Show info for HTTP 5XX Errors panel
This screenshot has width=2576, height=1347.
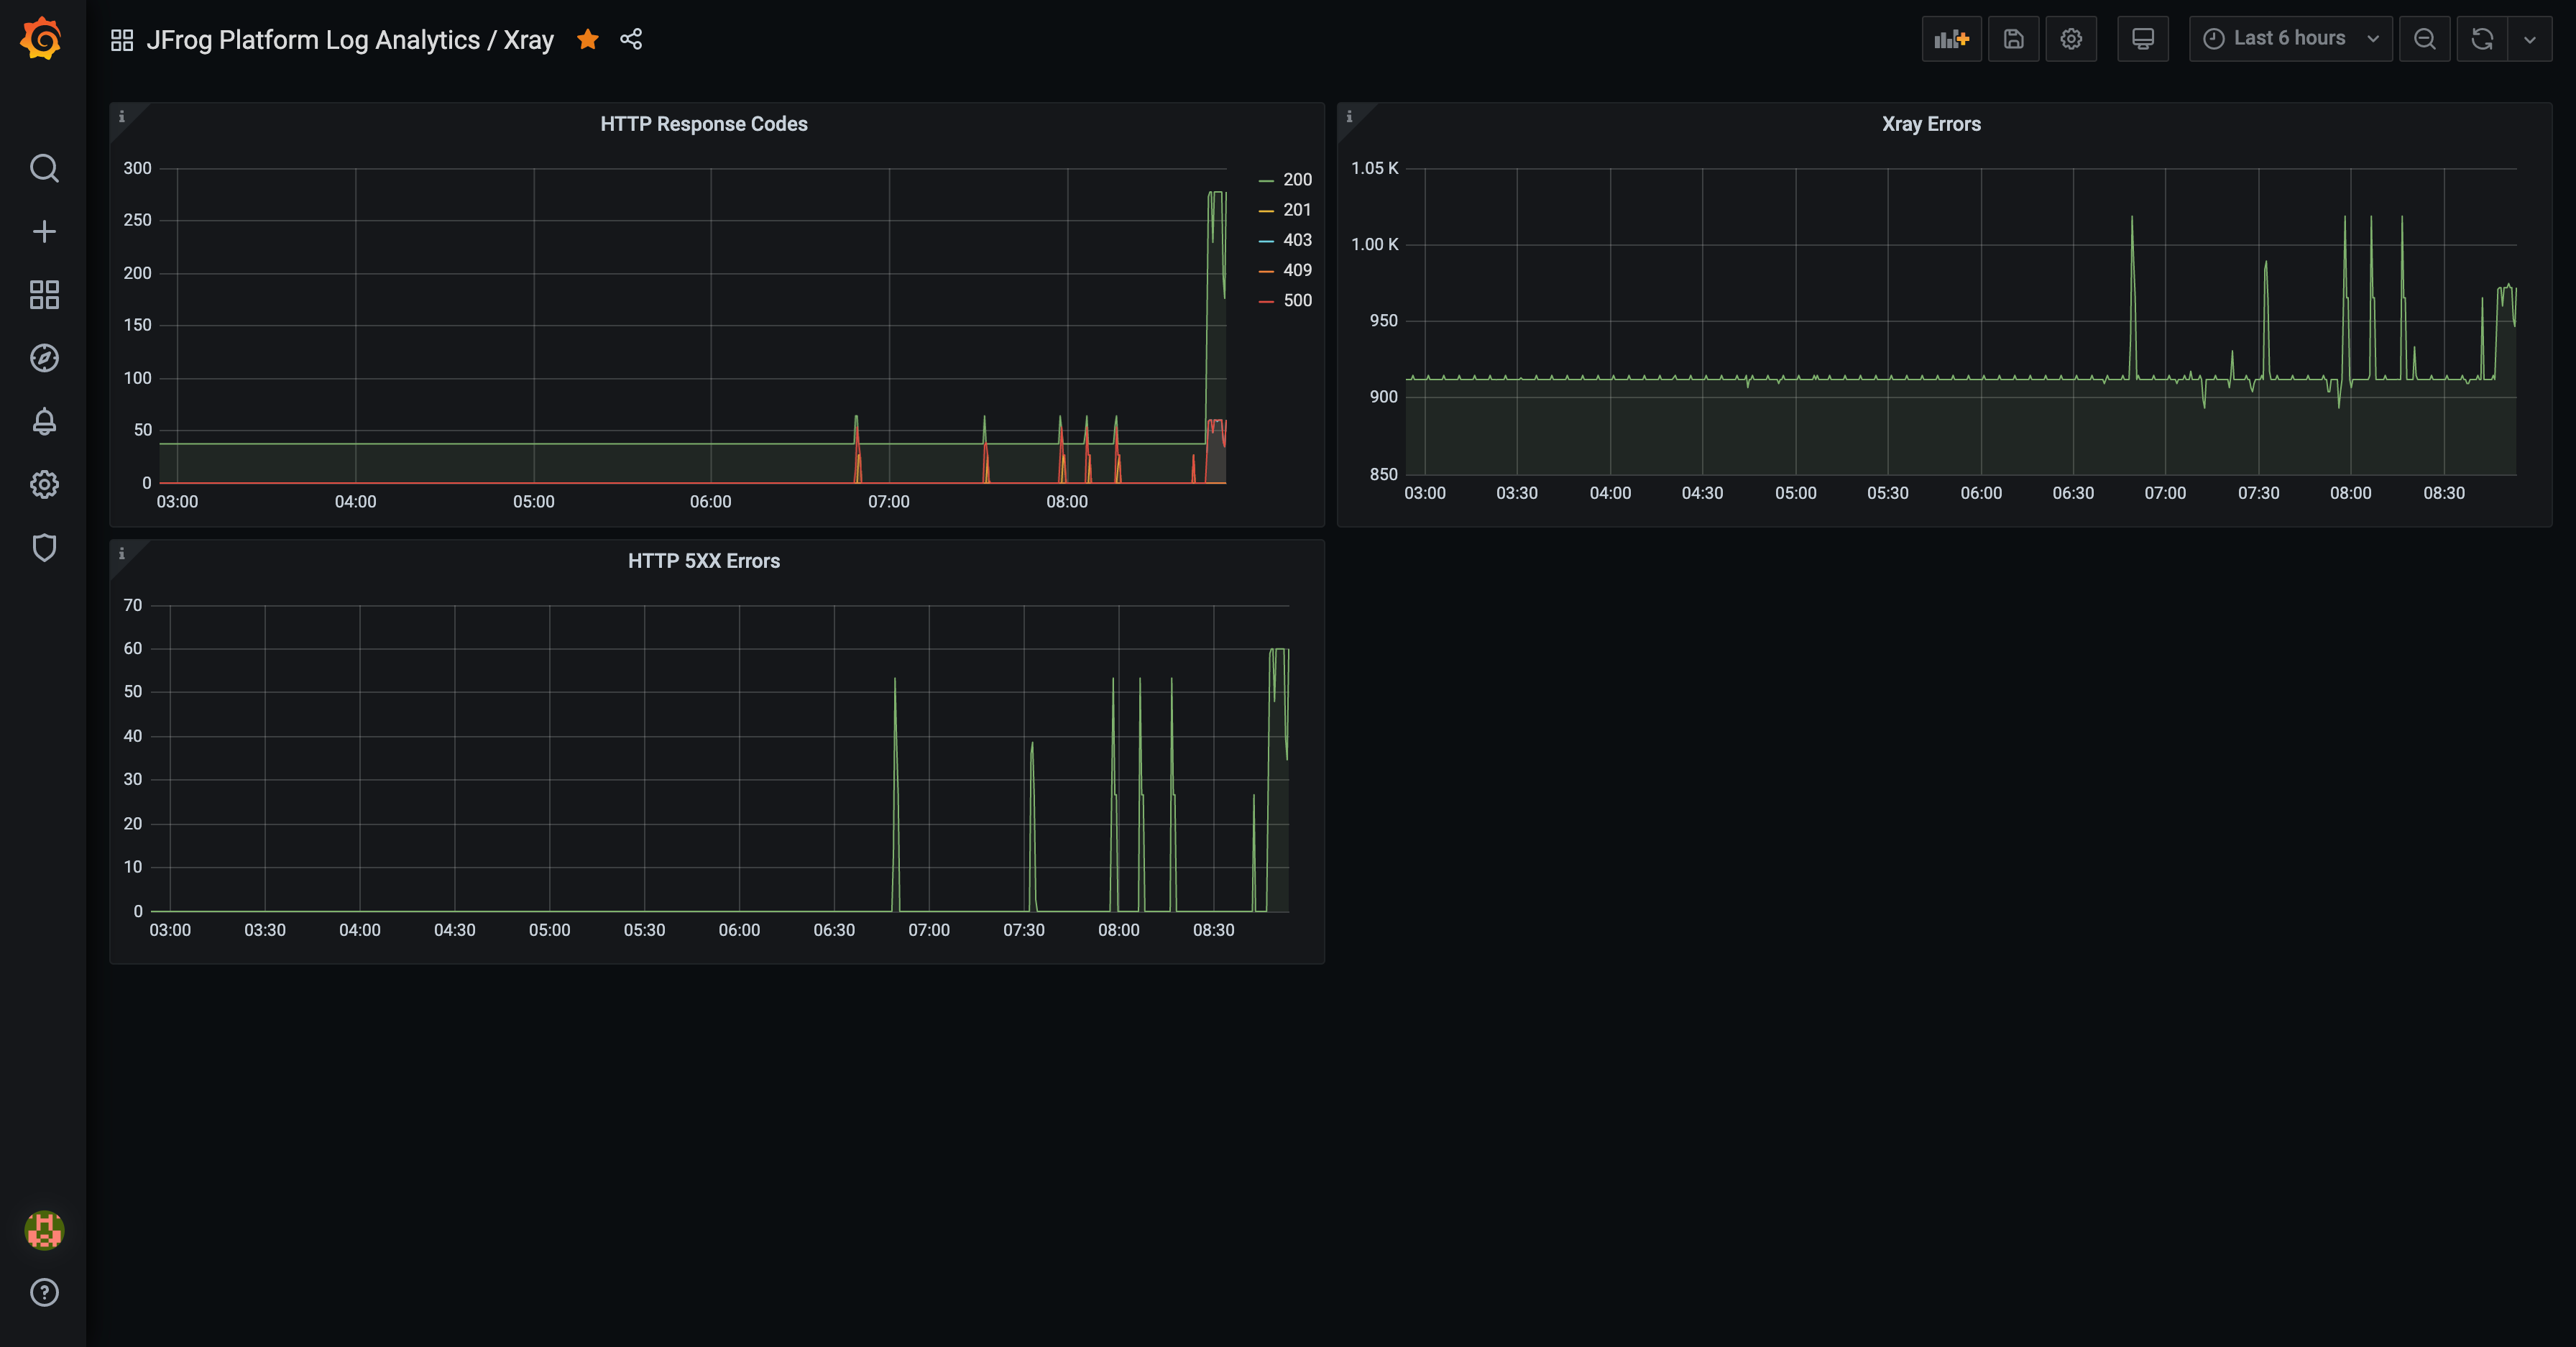click(x=122, y=553)
